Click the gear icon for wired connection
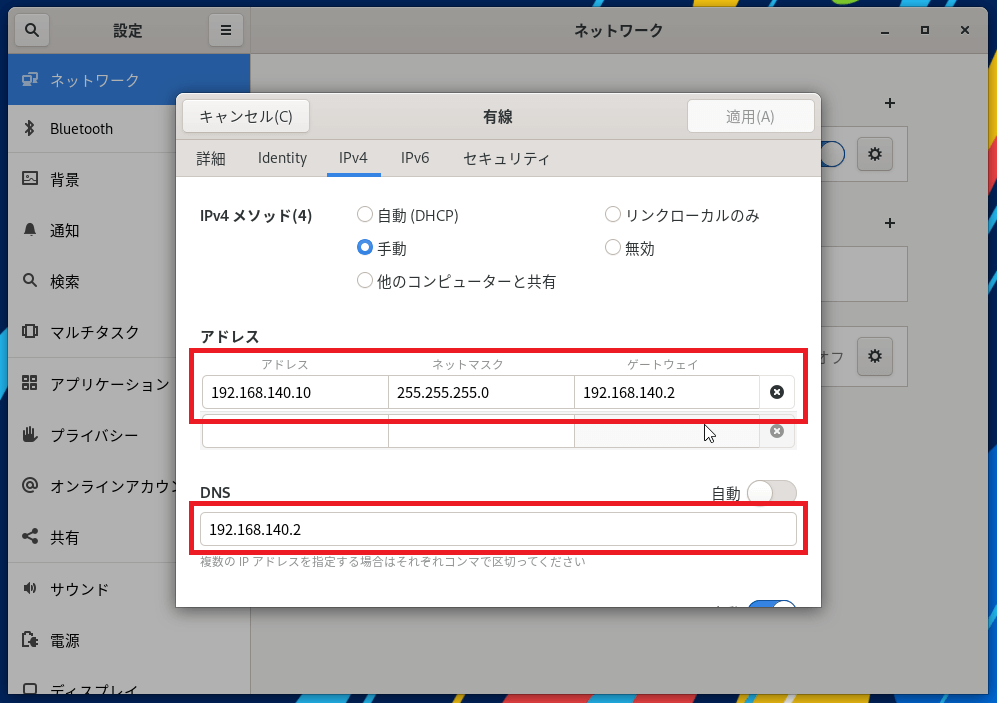 [875, 154]
